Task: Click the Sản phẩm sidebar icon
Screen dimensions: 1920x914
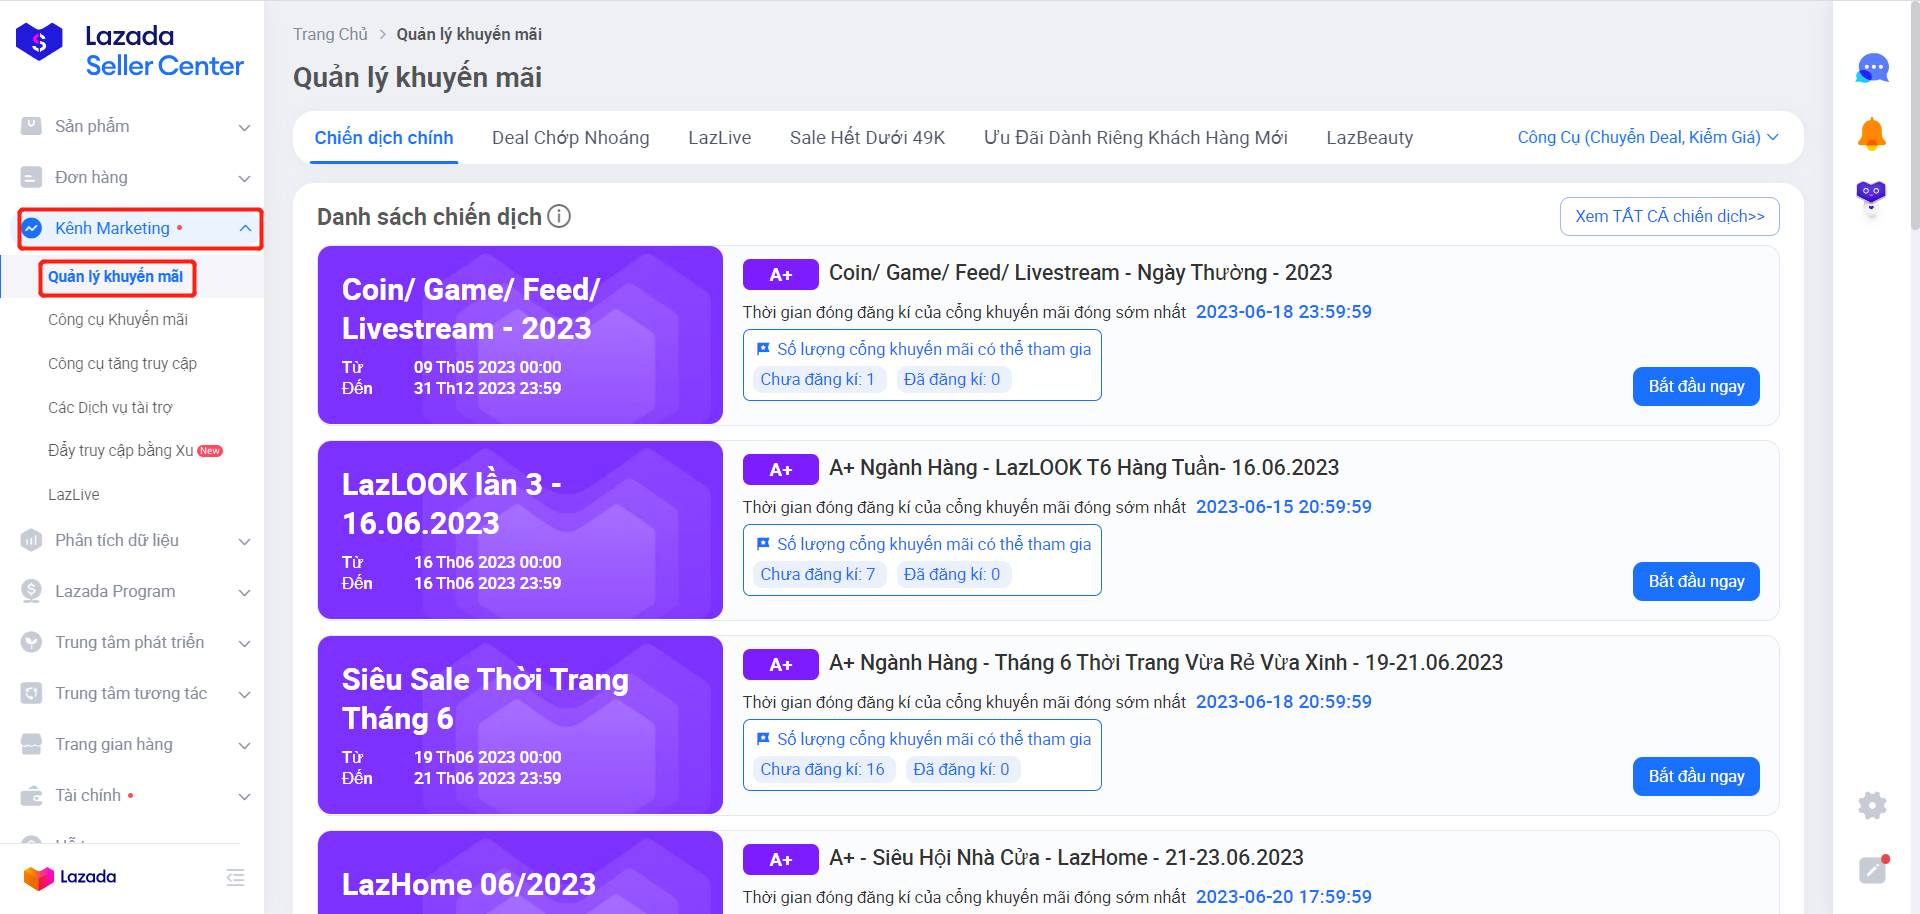Action: pyautogui.click(x=30, y=126)
